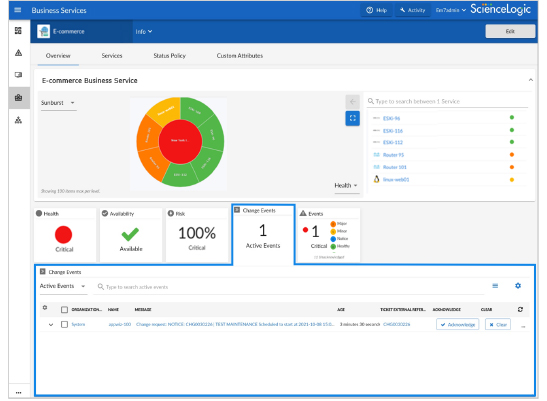Click the red center of the sunburst

click(x=180, y=141)
